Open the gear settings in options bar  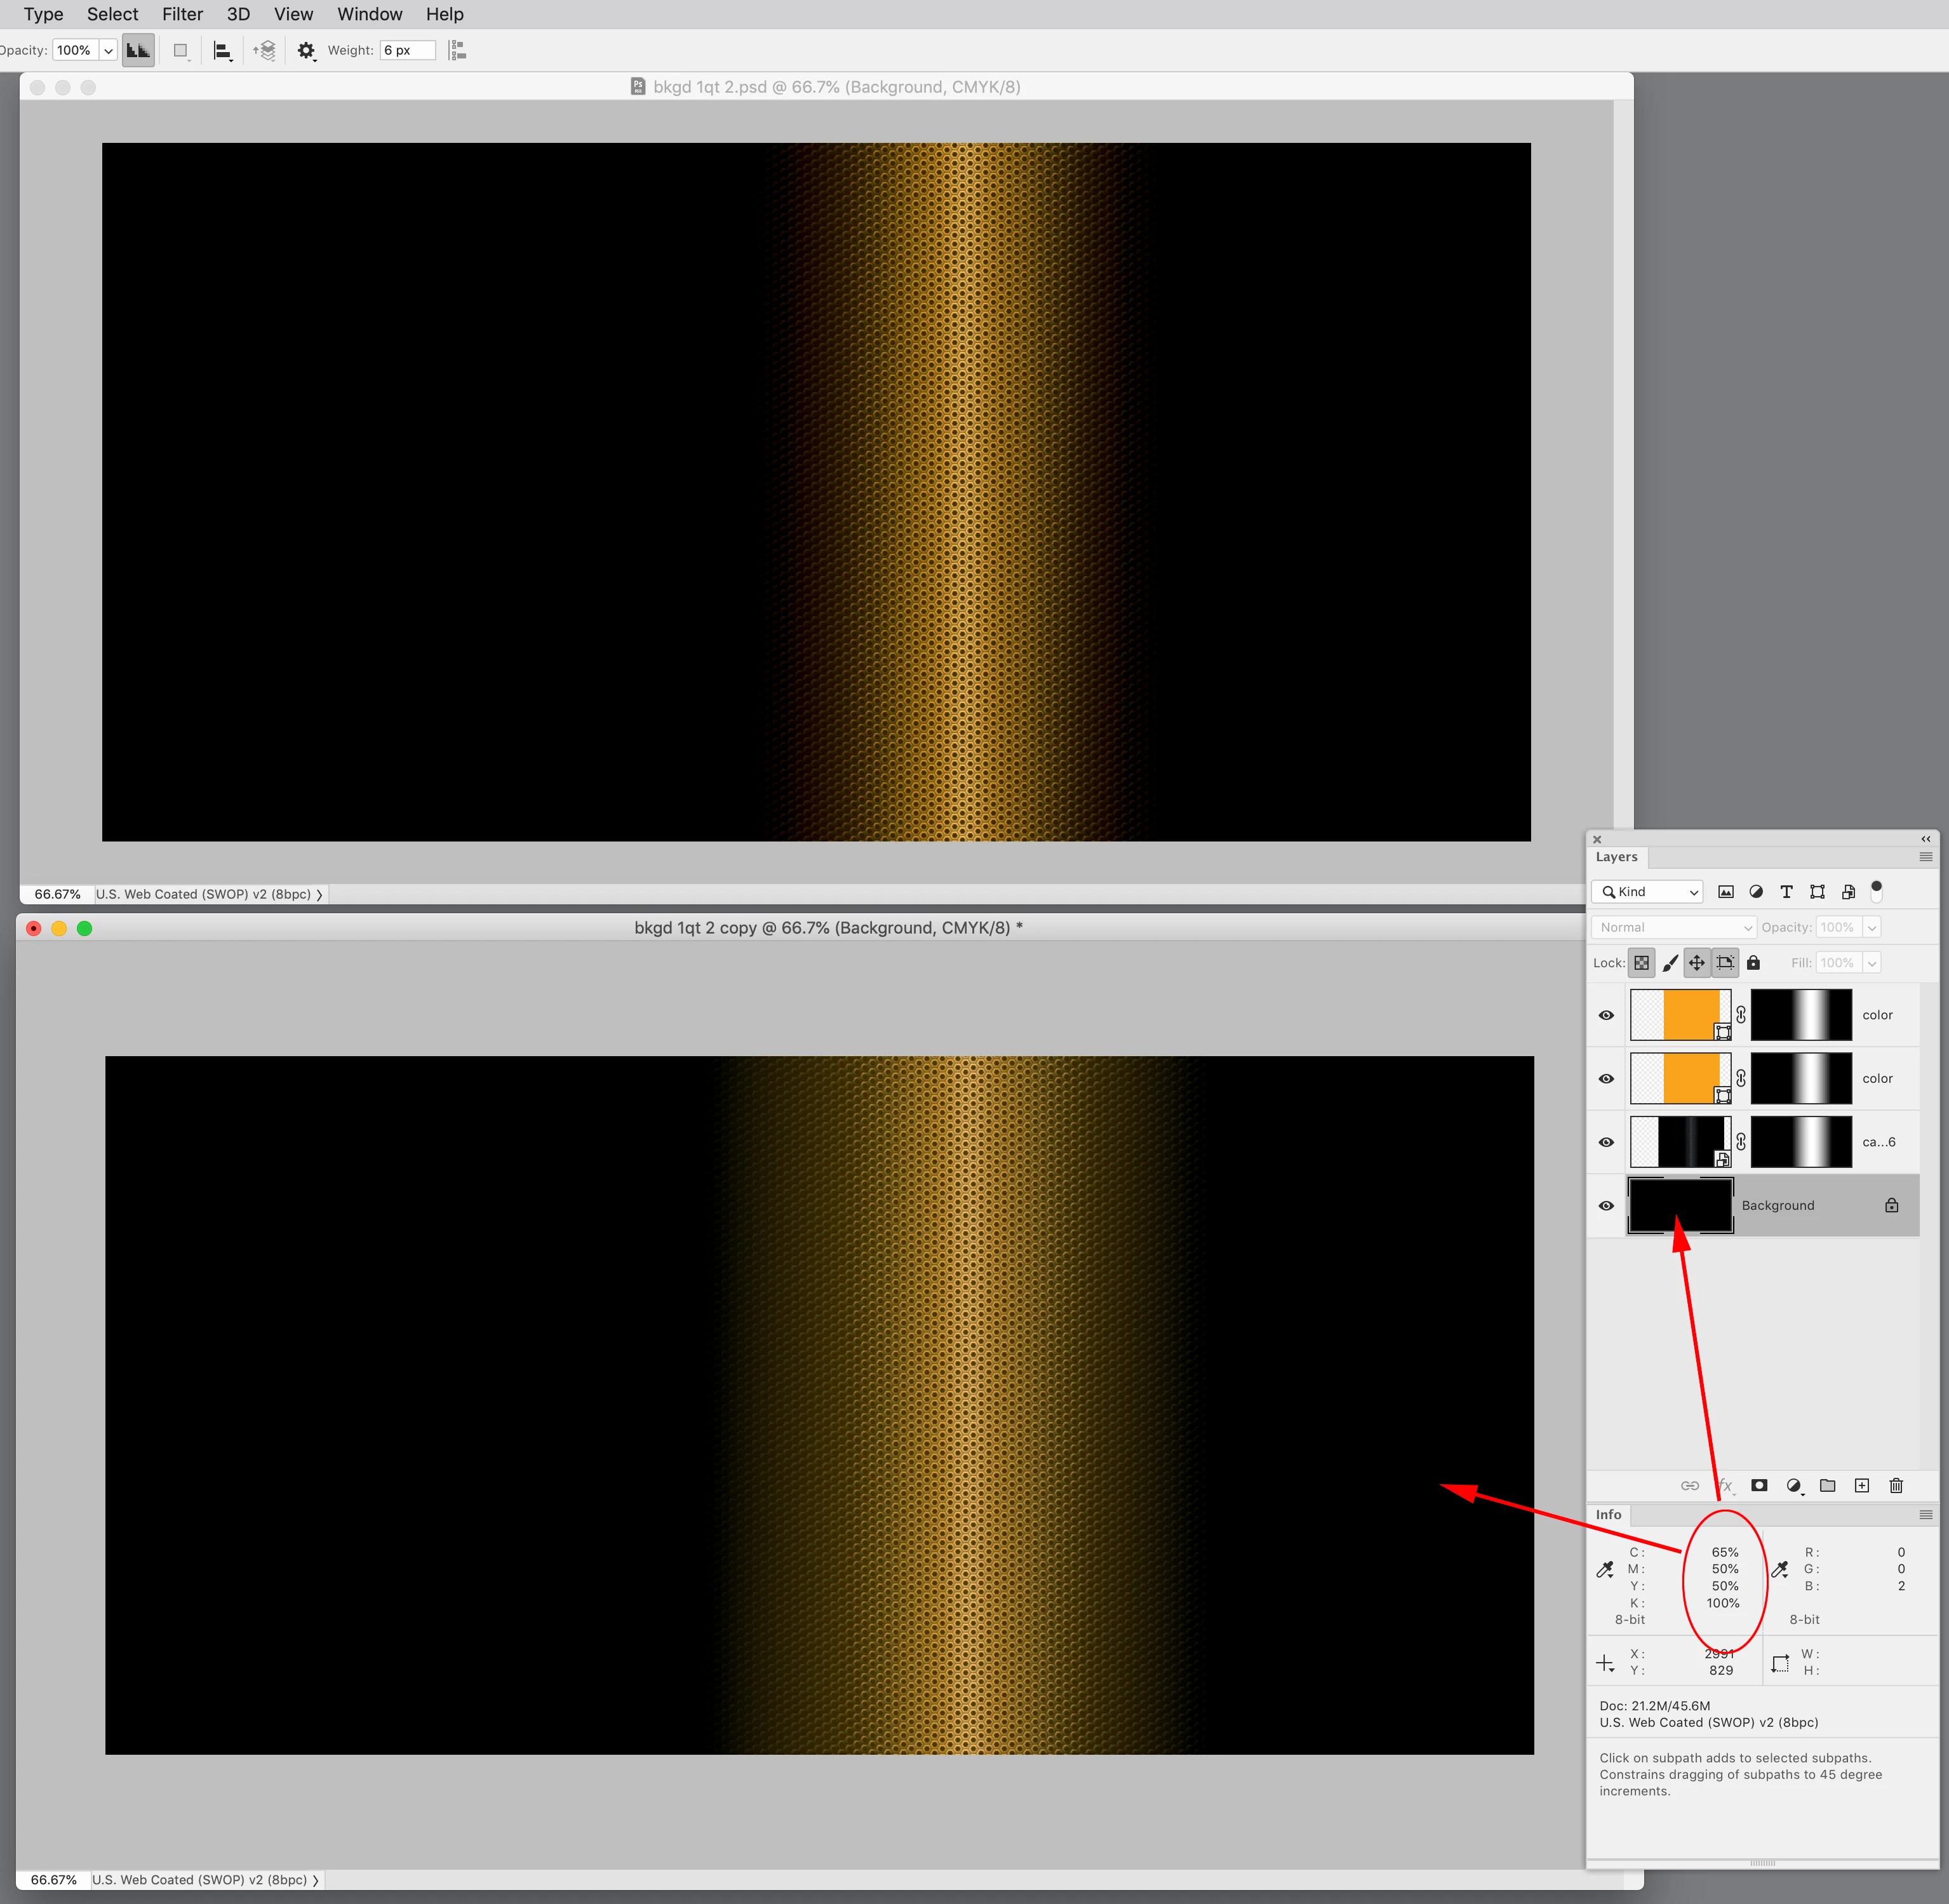coord(306,50)
